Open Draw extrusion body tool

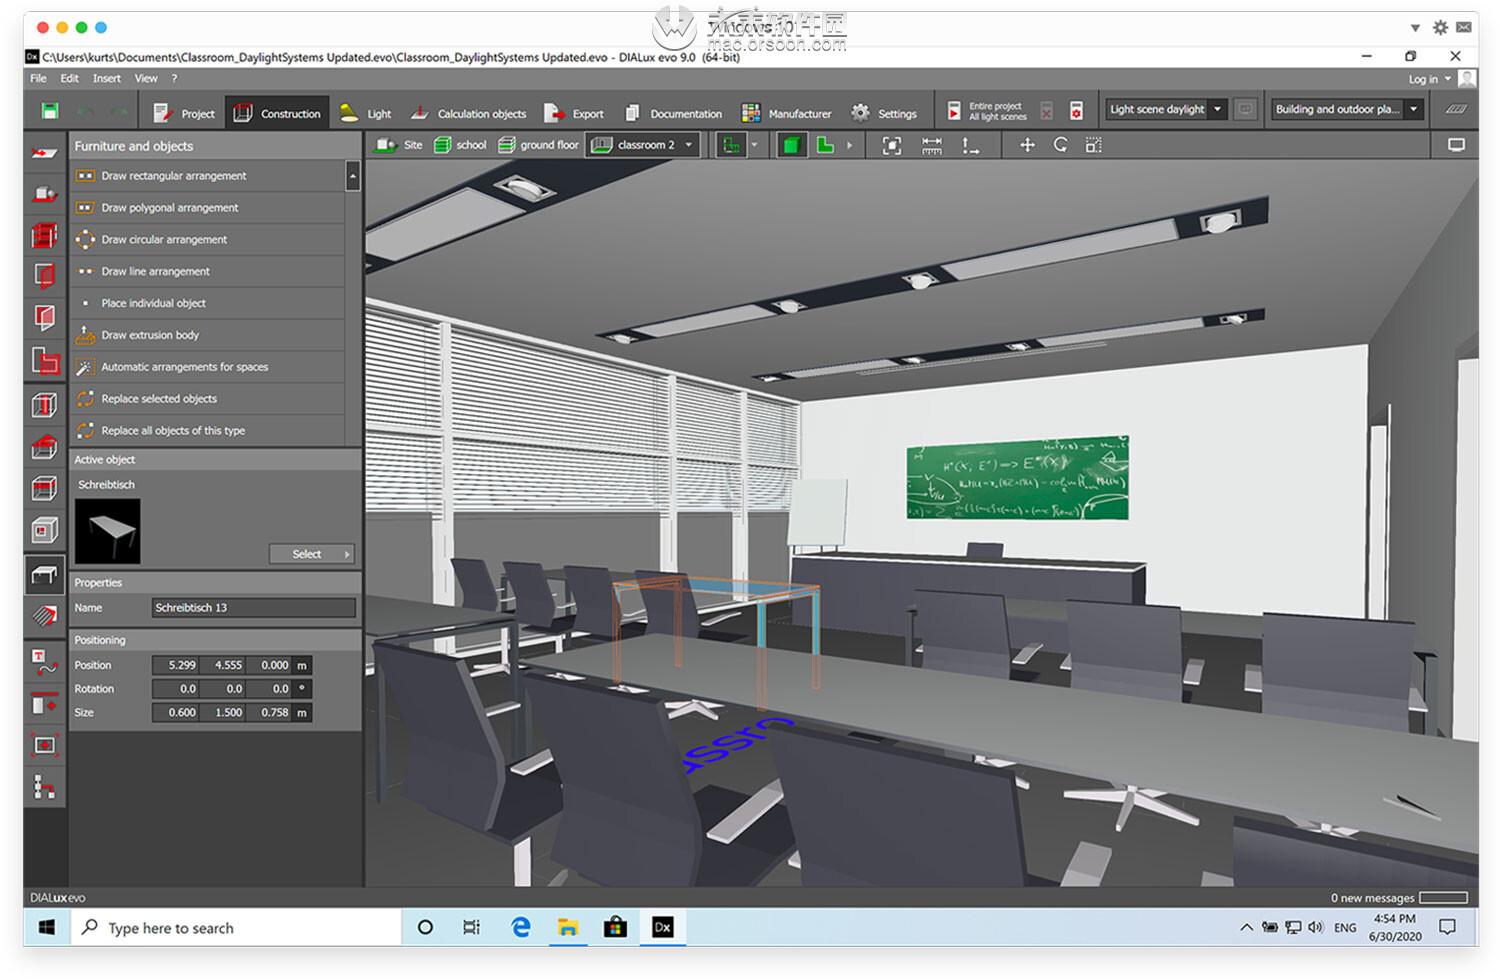pos(150,335)
